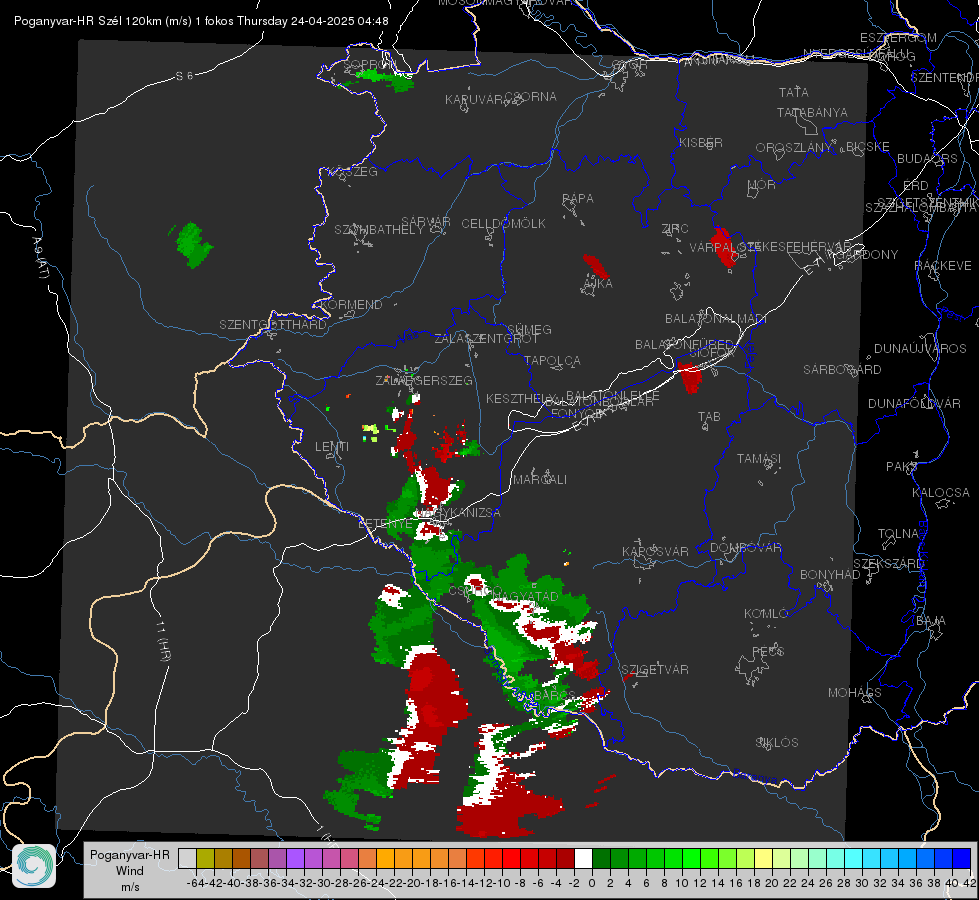Click the legend swatch between 34 and 36
The height and width of the screenshot is (900, 979).
(x=908, y=859)
